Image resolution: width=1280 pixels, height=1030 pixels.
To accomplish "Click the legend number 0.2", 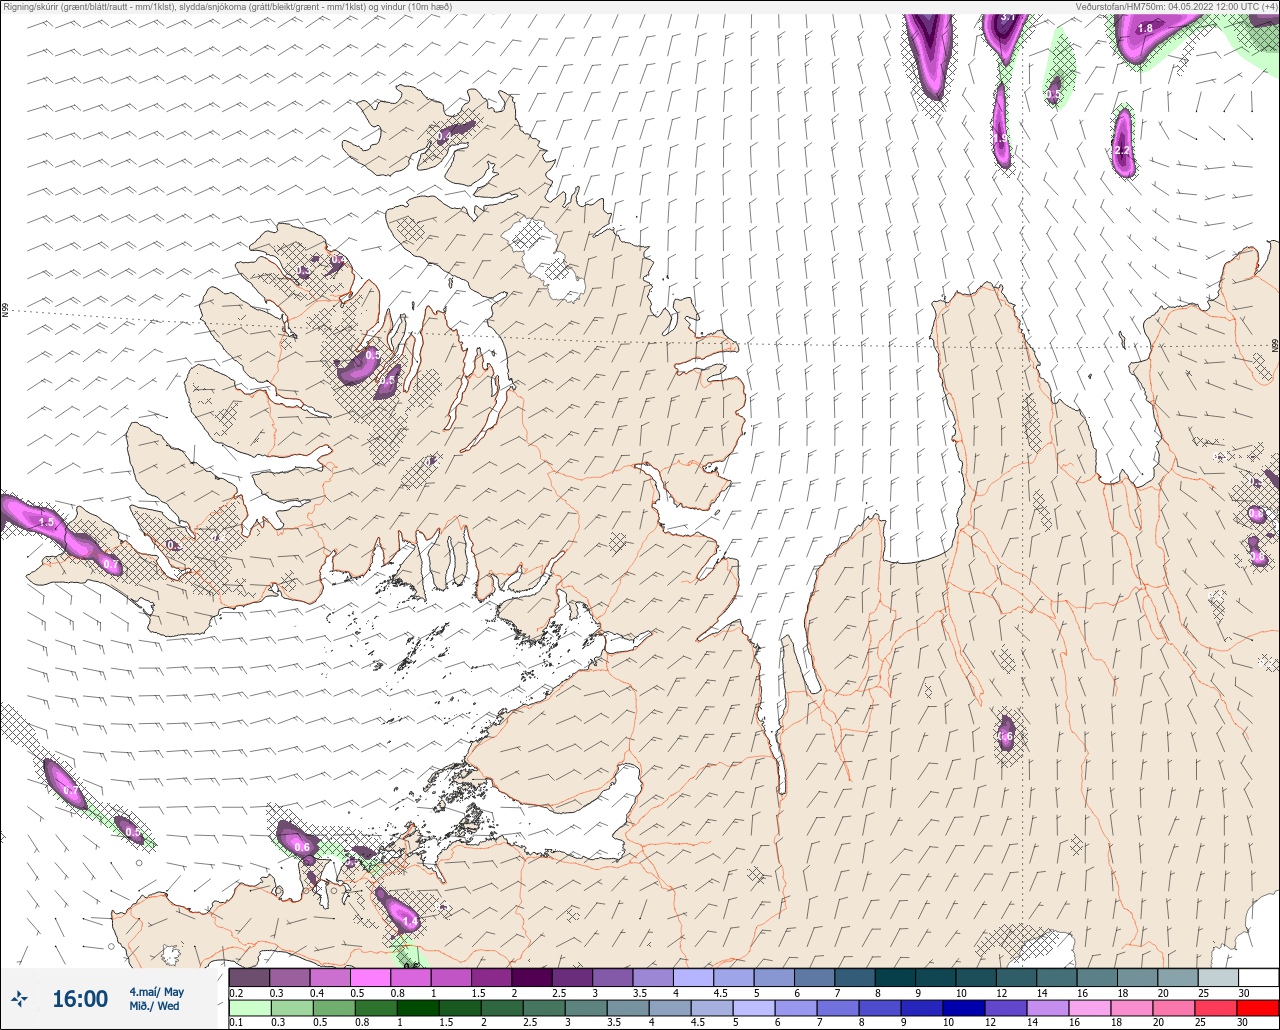I will coord(237,993).
